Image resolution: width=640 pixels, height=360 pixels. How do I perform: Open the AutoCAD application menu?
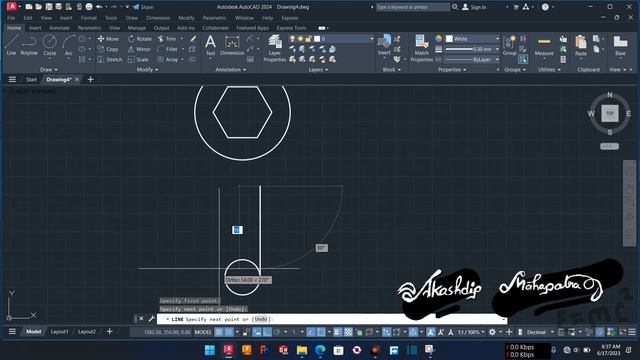12,7
